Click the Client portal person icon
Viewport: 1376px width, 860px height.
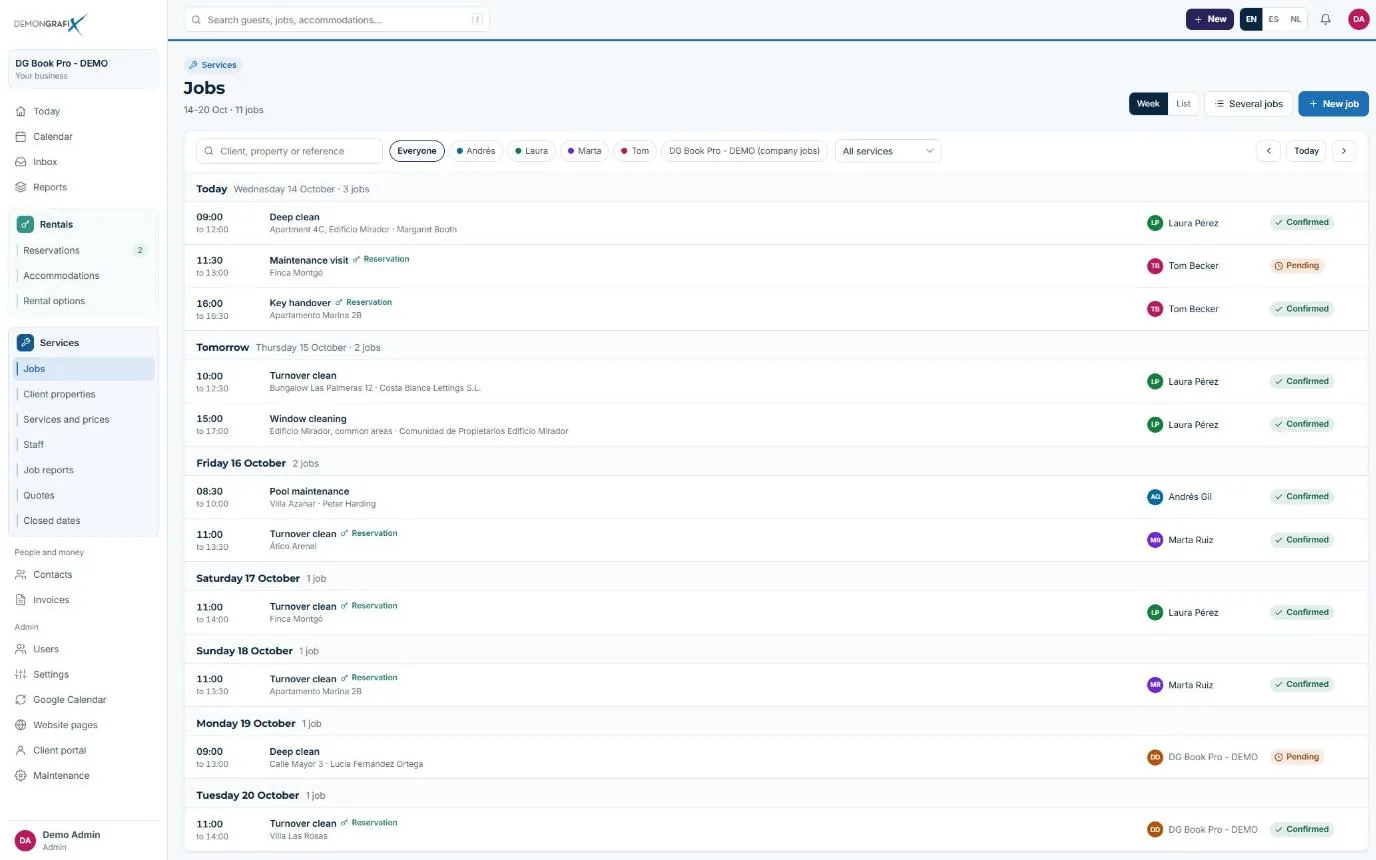[x=21, y=750]
